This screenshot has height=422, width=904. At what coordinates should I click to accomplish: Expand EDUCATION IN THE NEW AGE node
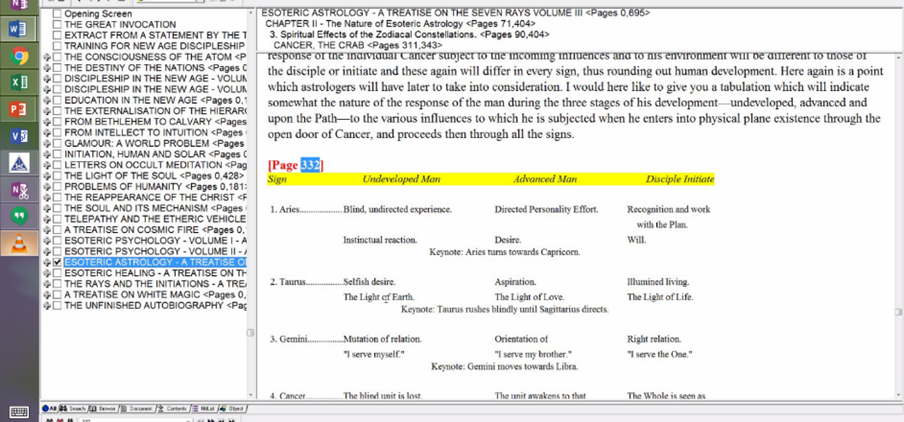click(x=47, y=100)
